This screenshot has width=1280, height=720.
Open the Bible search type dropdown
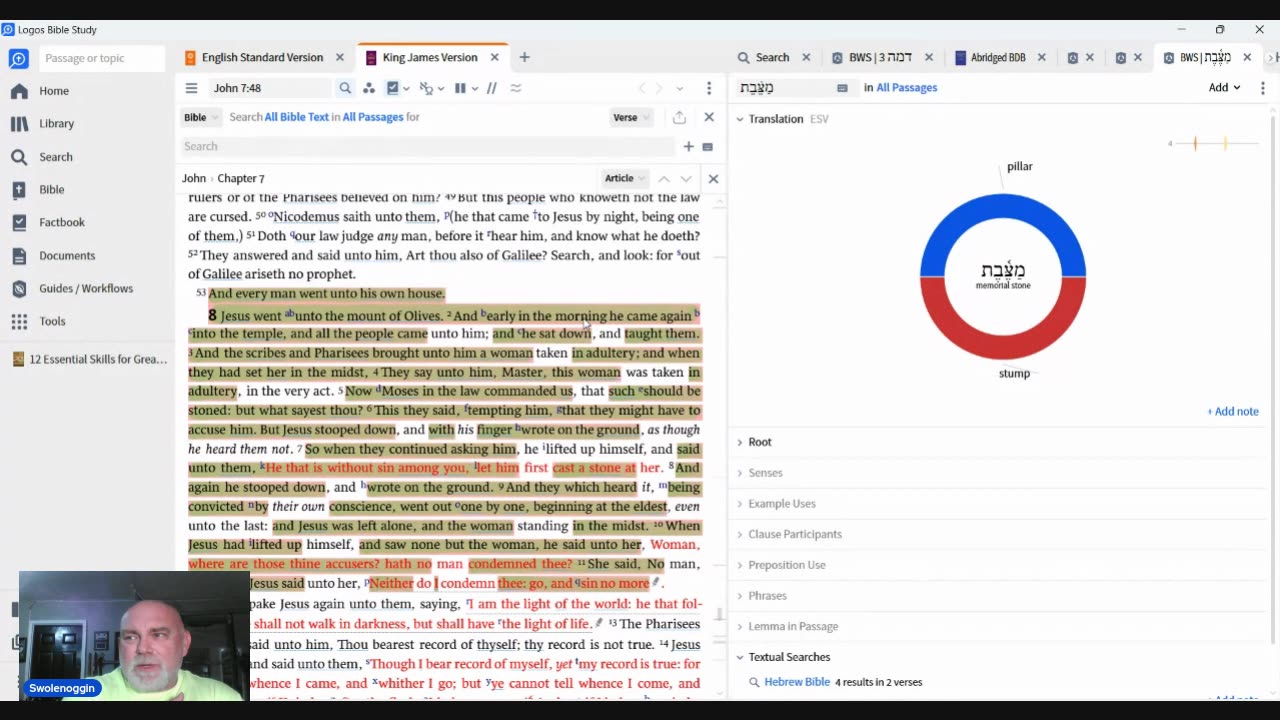[201, 117]
